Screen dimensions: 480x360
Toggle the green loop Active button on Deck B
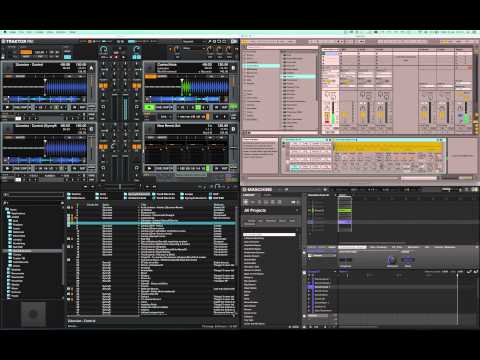click(233, 107)
